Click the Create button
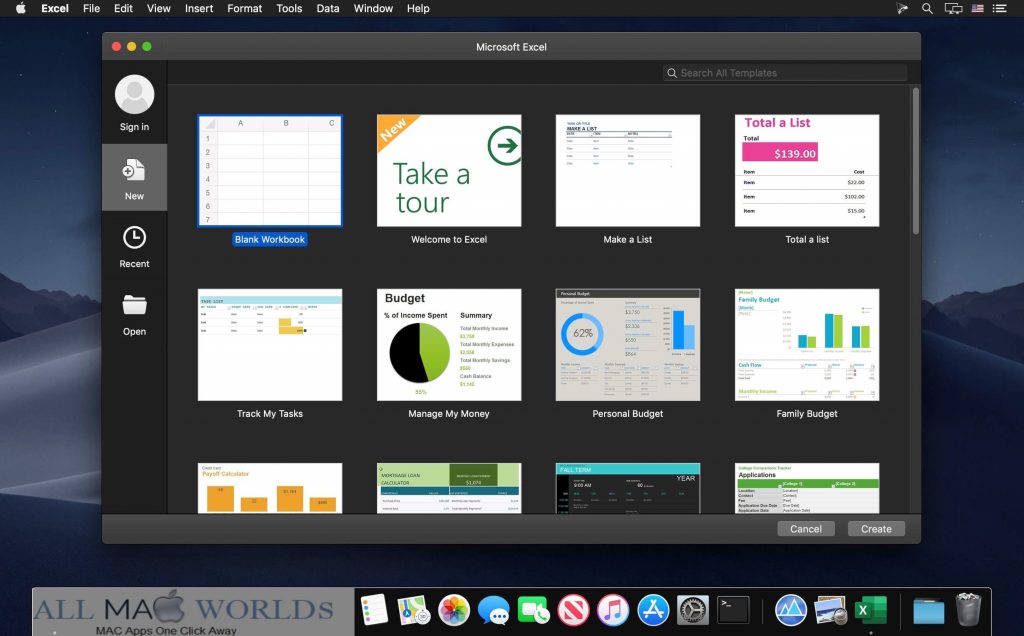 (x=876, y=529)
